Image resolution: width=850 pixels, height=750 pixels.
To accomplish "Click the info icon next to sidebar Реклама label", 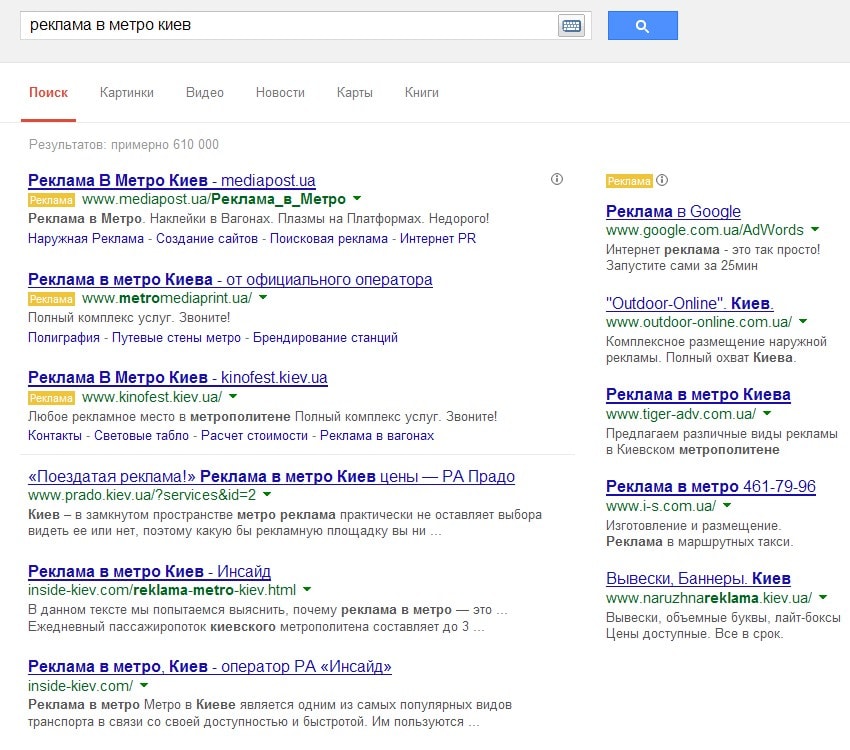I will [662, 180].
